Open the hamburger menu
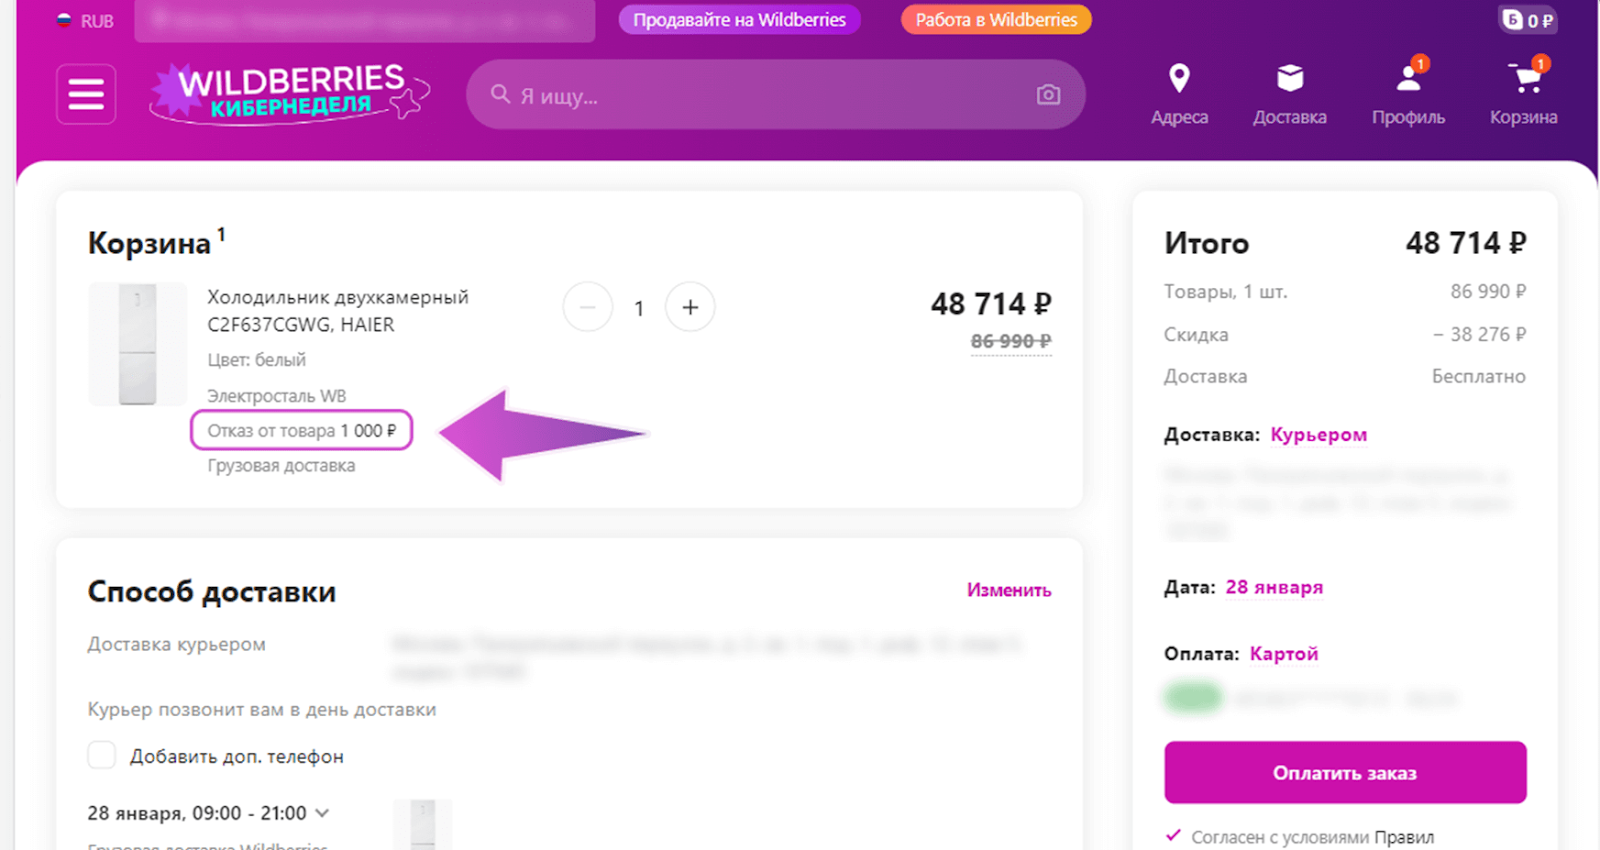The image size is (1600, 850). pyautogui.click(x=86, y=94)
